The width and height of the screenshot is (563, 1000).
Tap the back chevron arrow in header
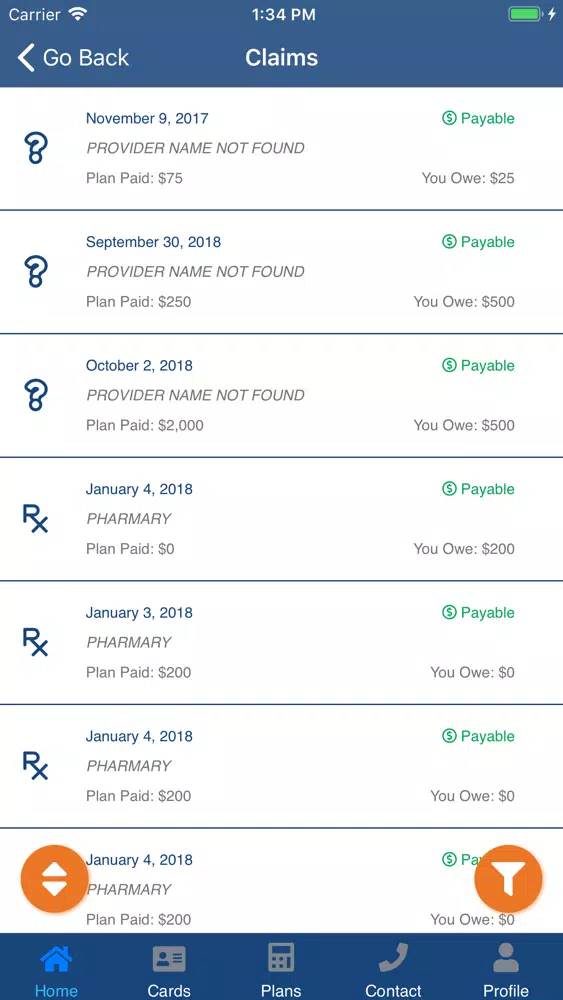point(26,57)
